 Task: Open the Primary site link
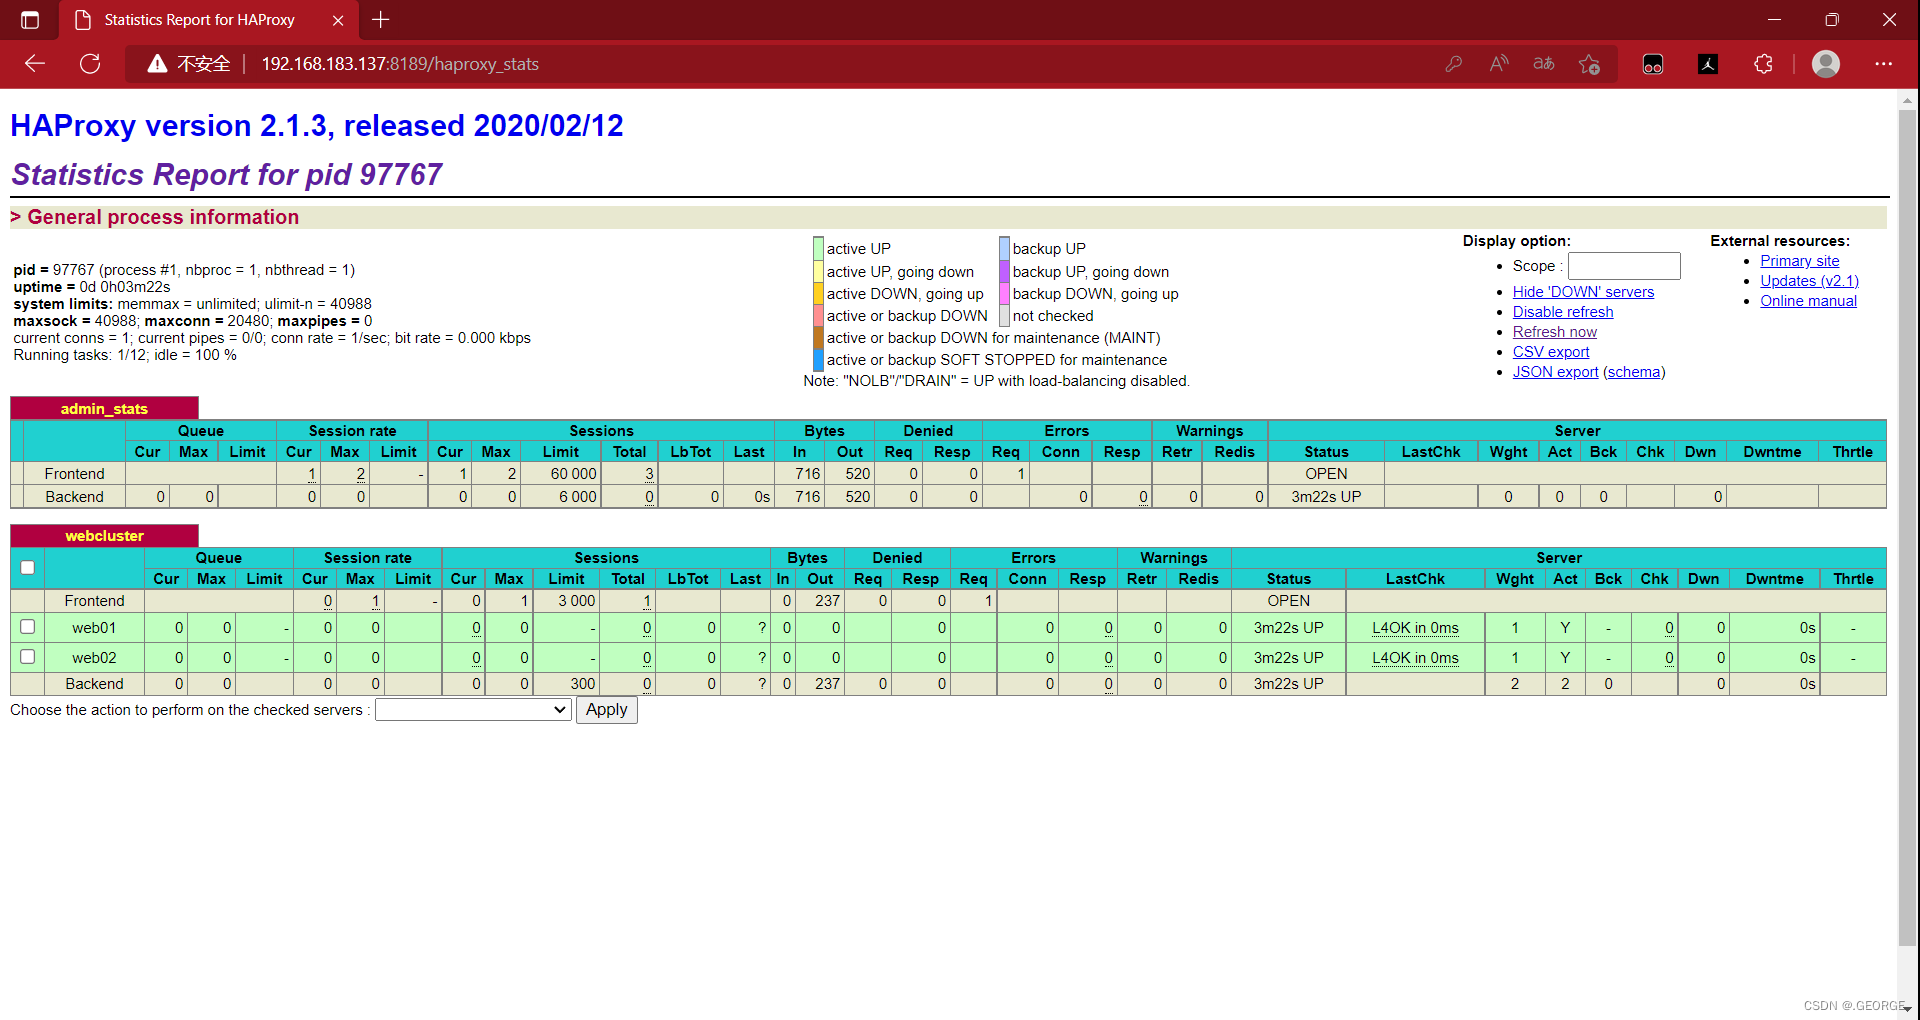click(x=1800, y=261)
